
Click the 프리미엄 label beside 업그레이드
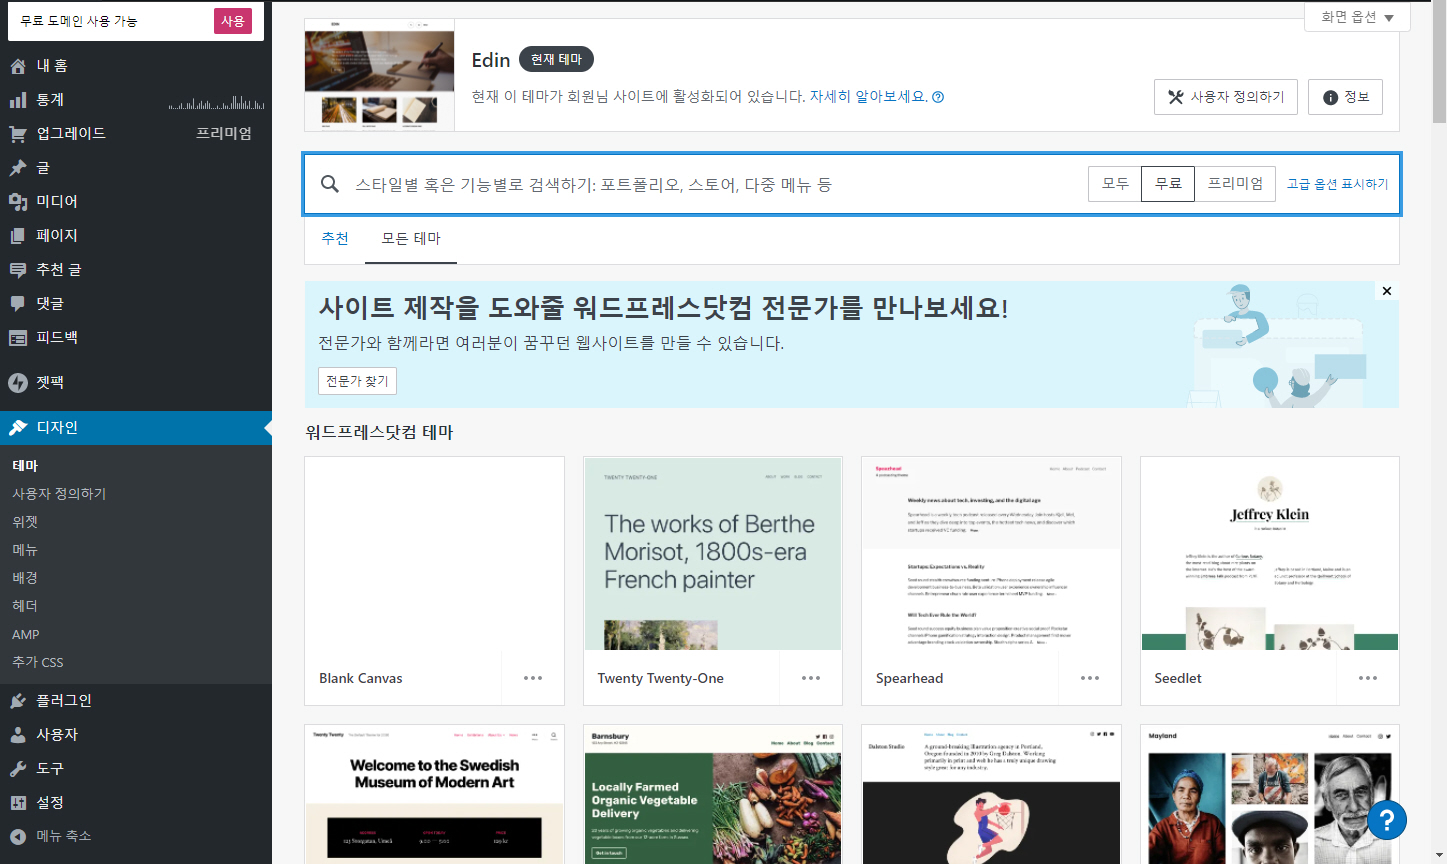click(x=224, y=134)
